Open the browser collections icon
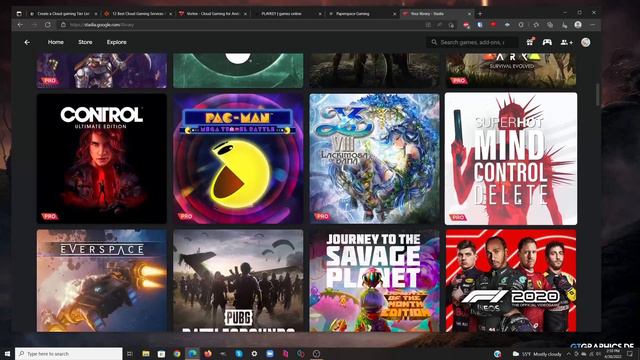 tap(550, 25)
